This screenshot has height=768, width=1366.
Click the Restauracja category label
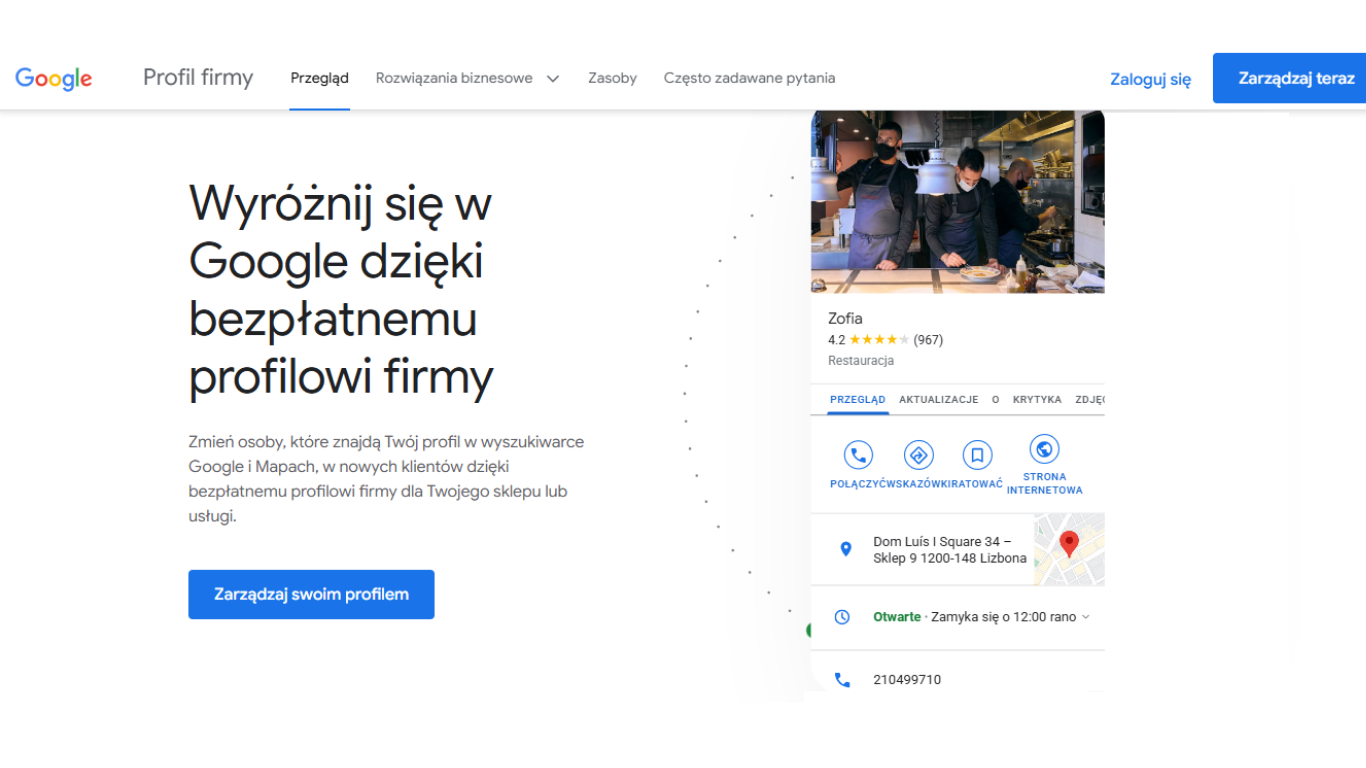tap(861, 361)
